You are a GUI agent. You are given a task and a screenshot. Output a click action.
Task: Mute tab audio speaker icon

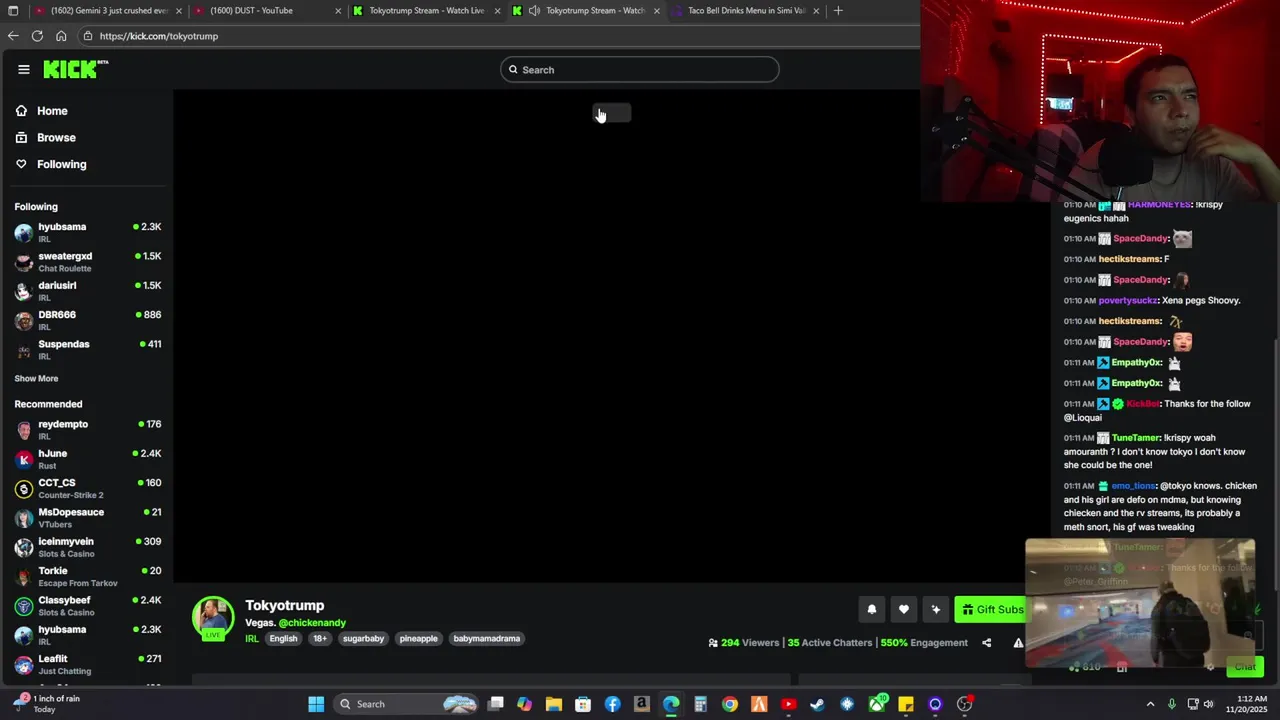coord(534,11)
